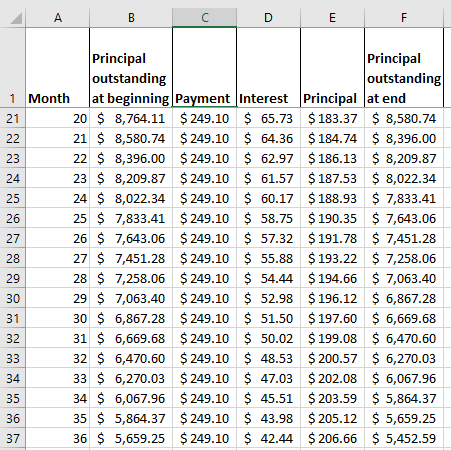Select row header 1
The width and height of the screenshot is (451, 450).
coord(12,68)
